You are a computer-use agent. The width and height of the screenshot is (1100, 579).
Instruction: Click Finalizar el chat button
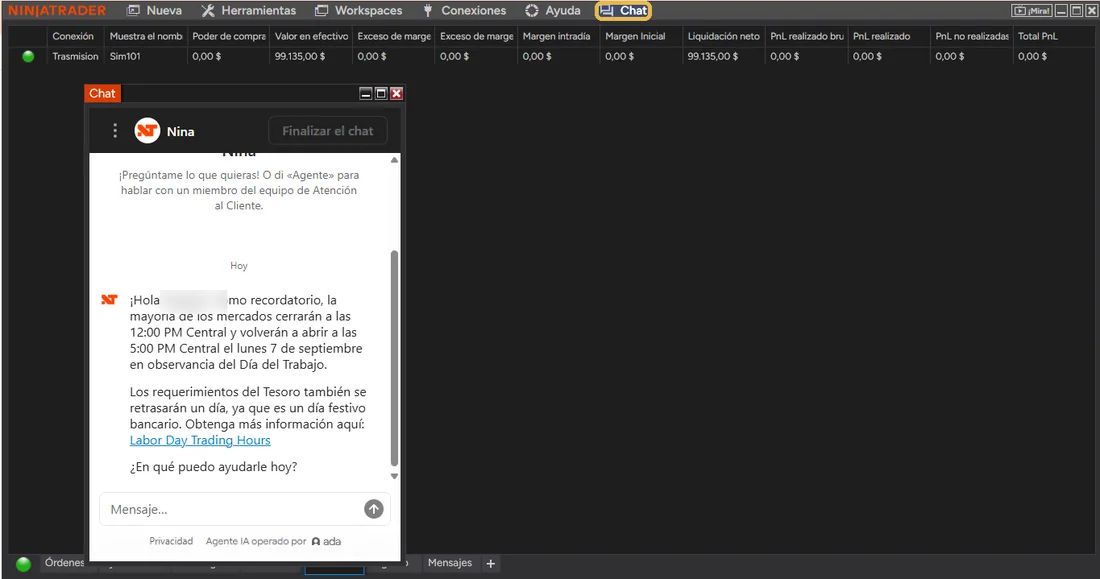328,131
